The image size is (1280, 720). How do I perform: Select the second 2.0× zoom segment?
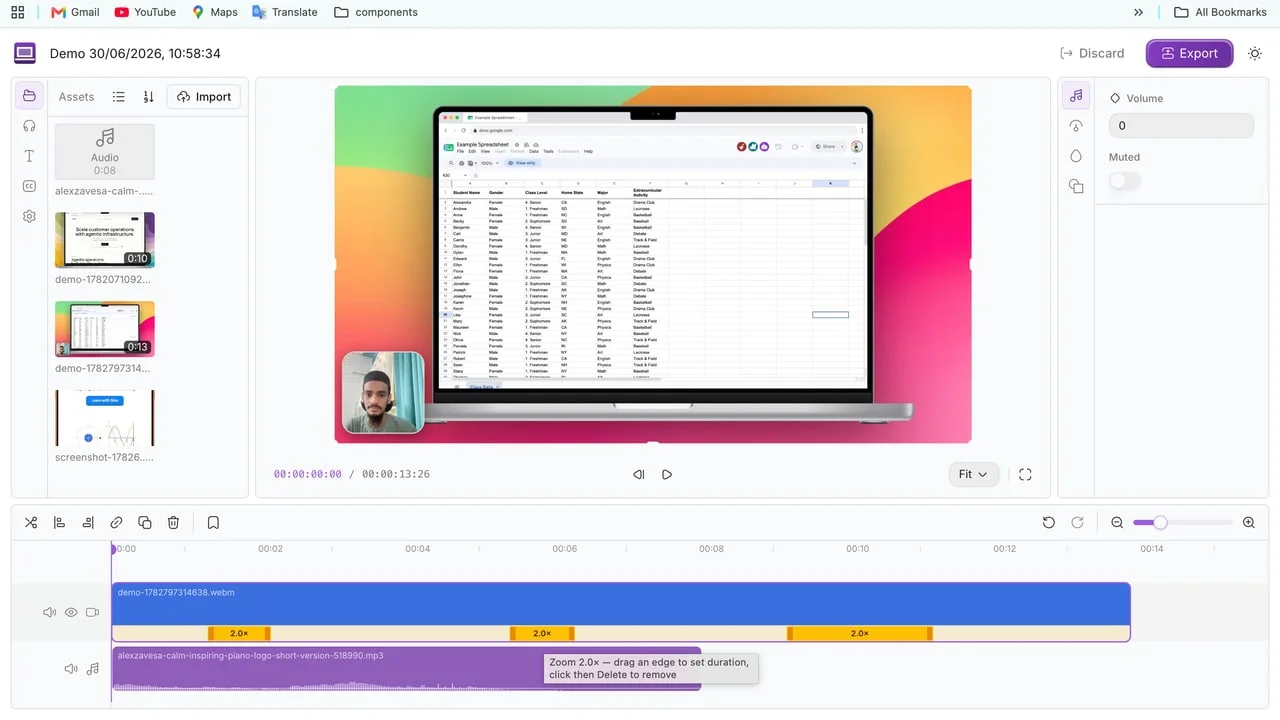click(x=542, y=633)
